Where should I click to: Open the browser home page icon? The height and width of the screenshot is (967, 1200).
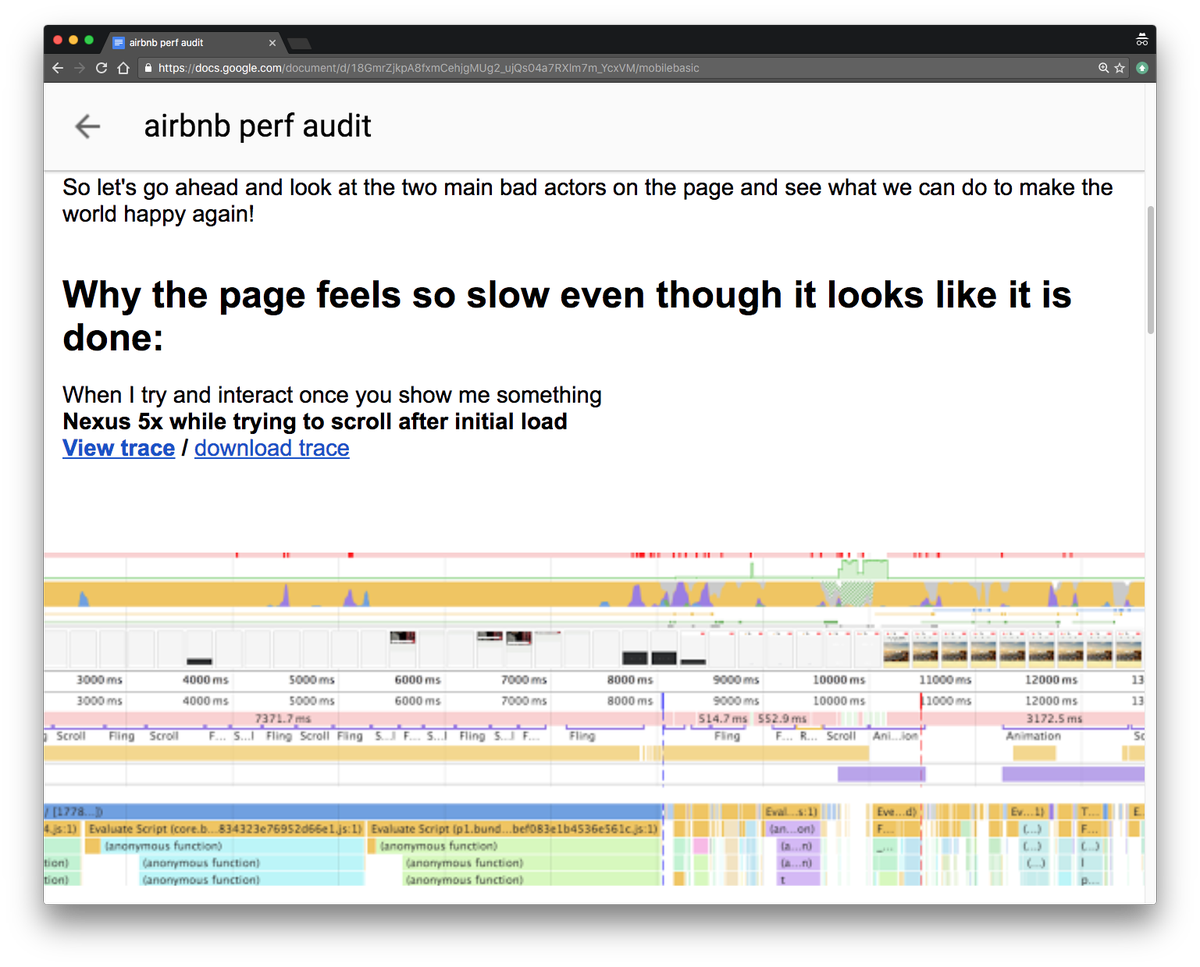point(123,68)
